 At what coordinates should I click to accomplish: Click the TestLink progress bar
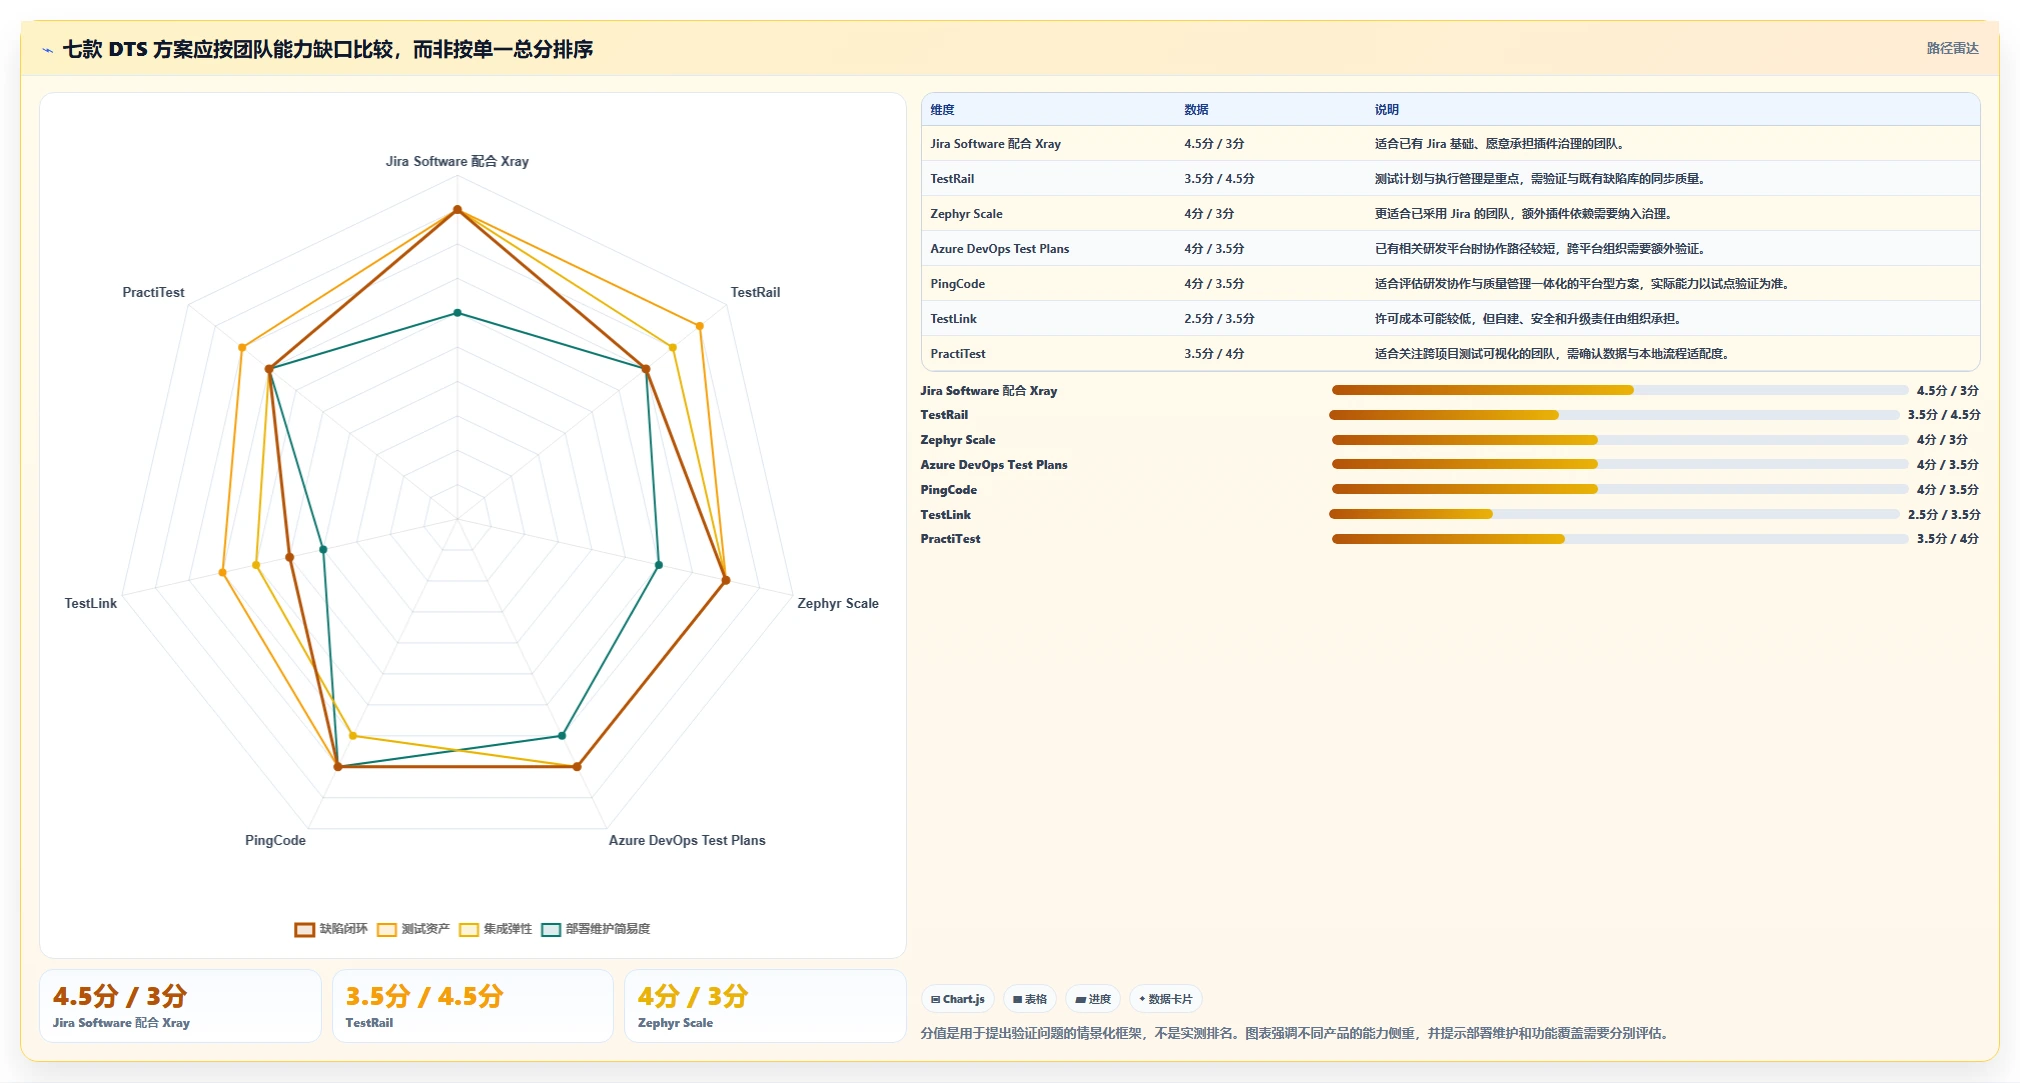(x=1614, y=514)
